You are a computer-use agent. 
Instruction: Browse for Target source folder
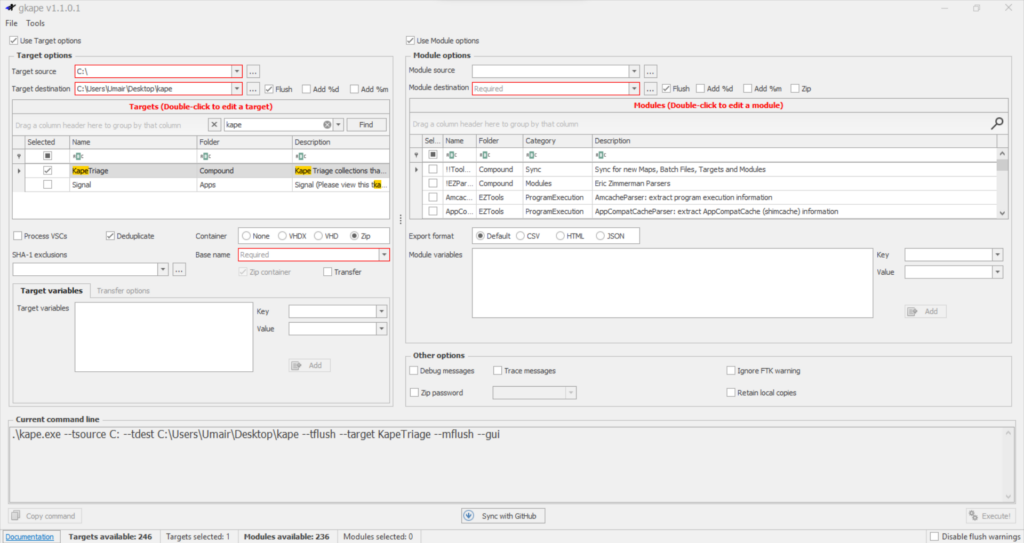(x=253, y=71)
